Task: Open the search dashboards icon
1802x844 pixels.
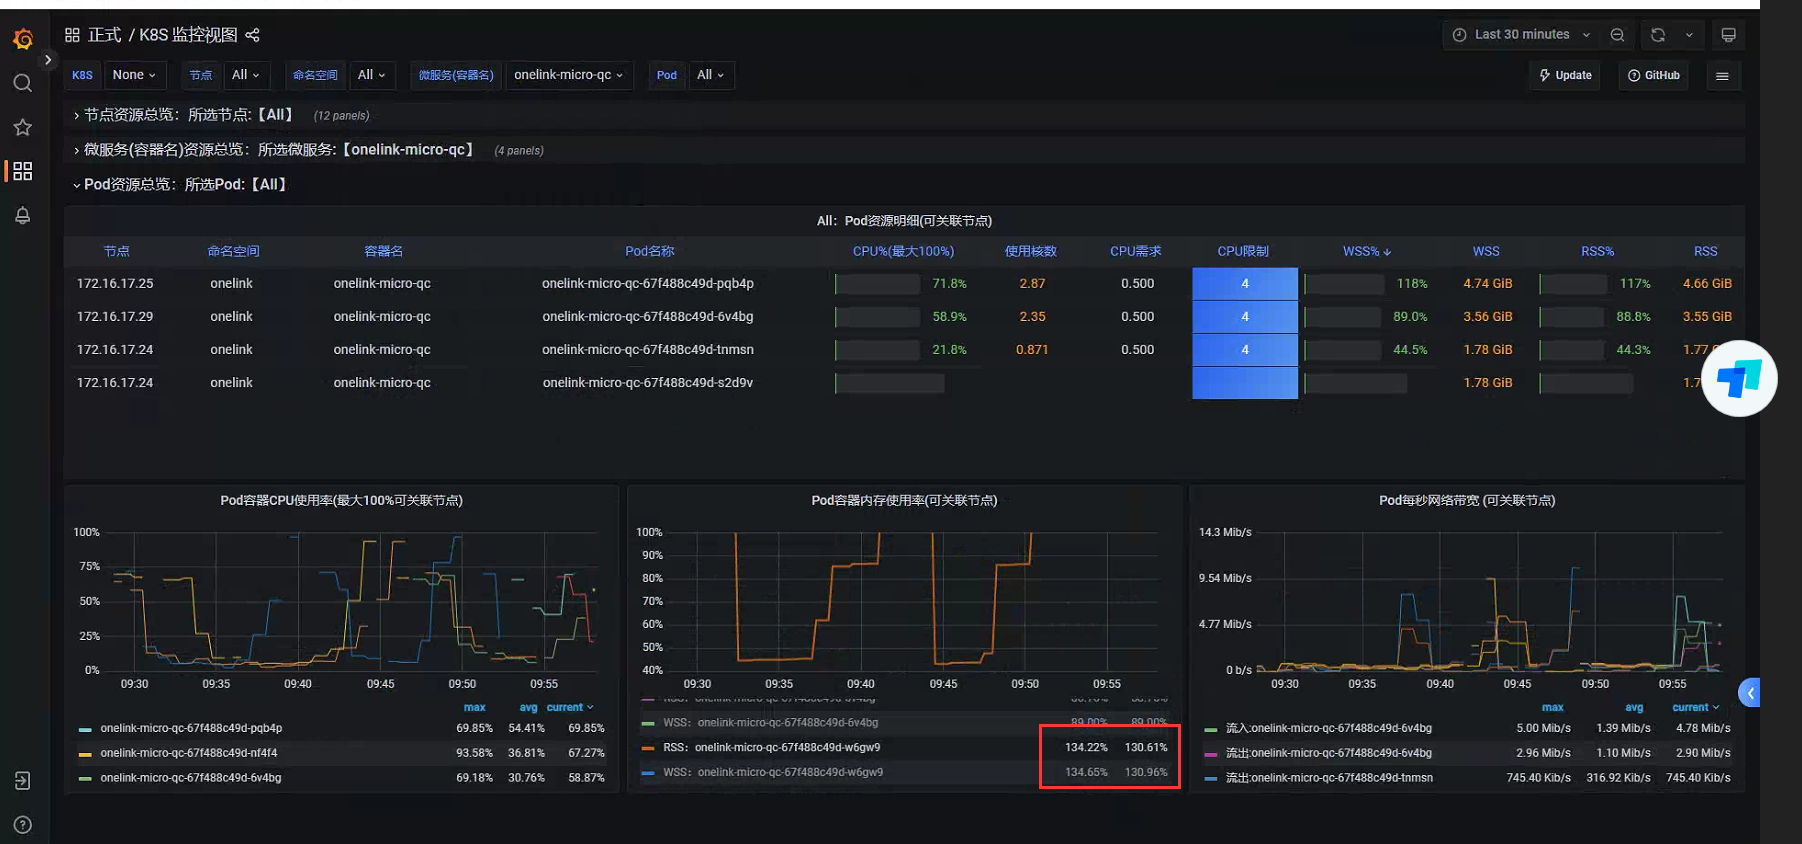Action: point(23,83)
